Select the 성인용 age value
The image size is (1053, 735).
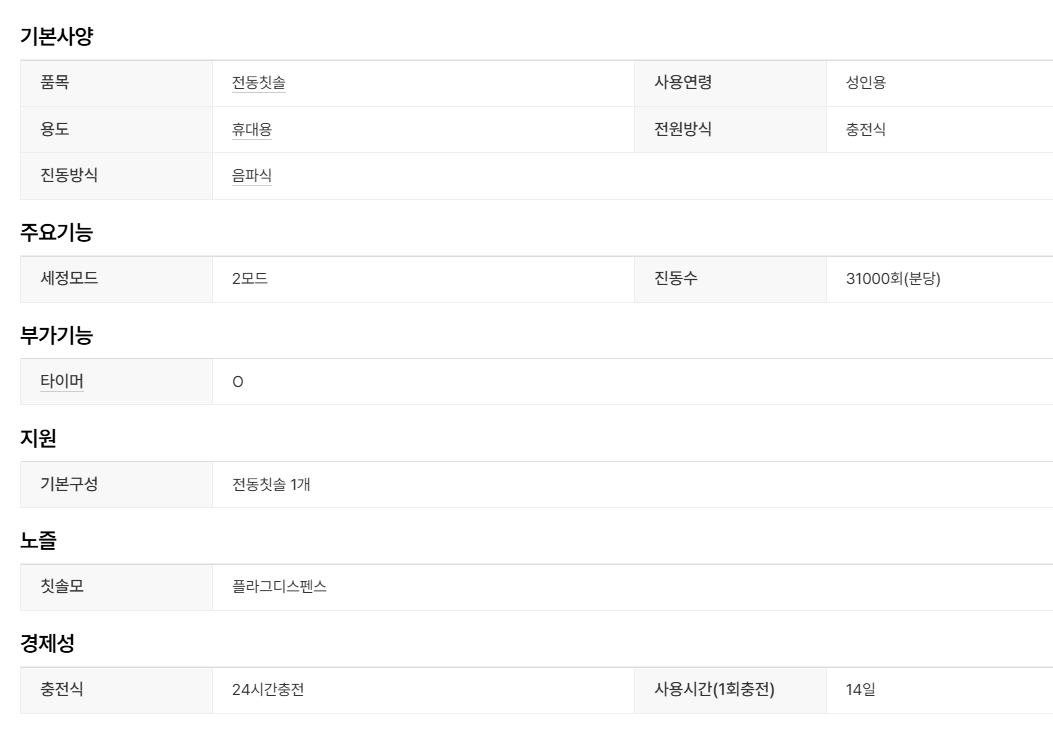pos(866,83)
